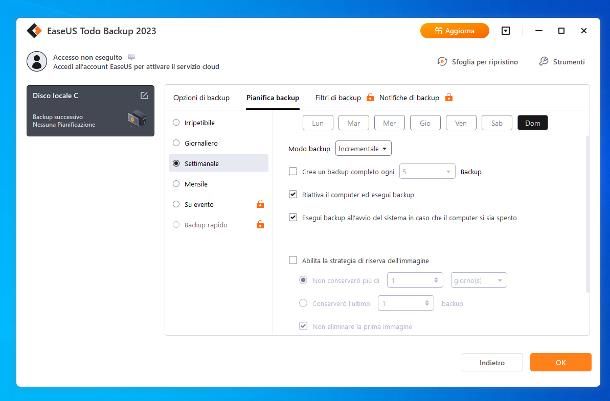Open the dropdown menu icon next to Aggiorna
The image size is (610, 401).
click(x=505, y=31)
